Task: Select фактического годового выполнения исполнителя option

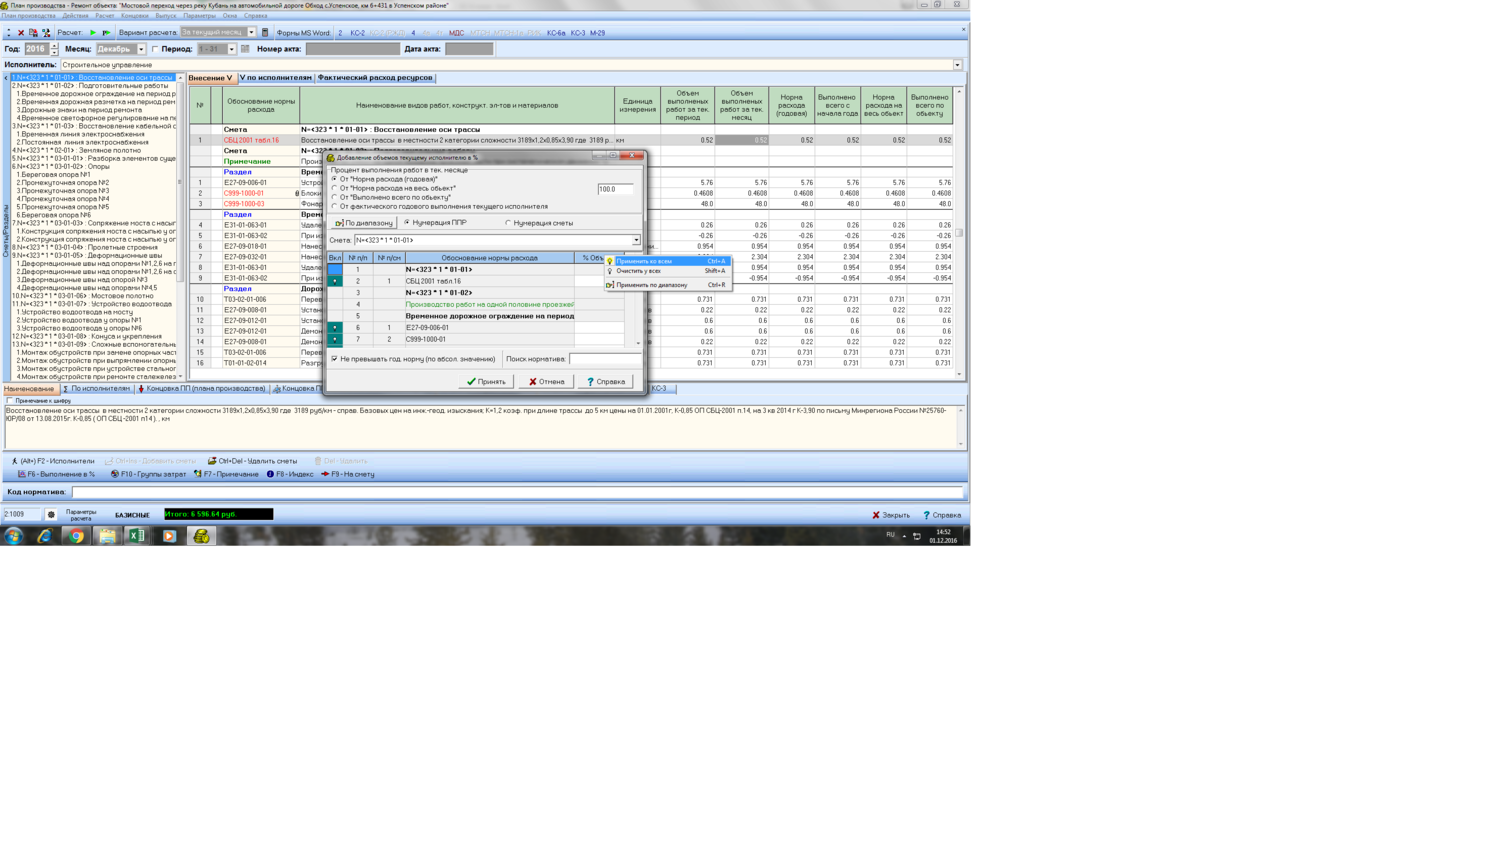Action: click(335, 206)
